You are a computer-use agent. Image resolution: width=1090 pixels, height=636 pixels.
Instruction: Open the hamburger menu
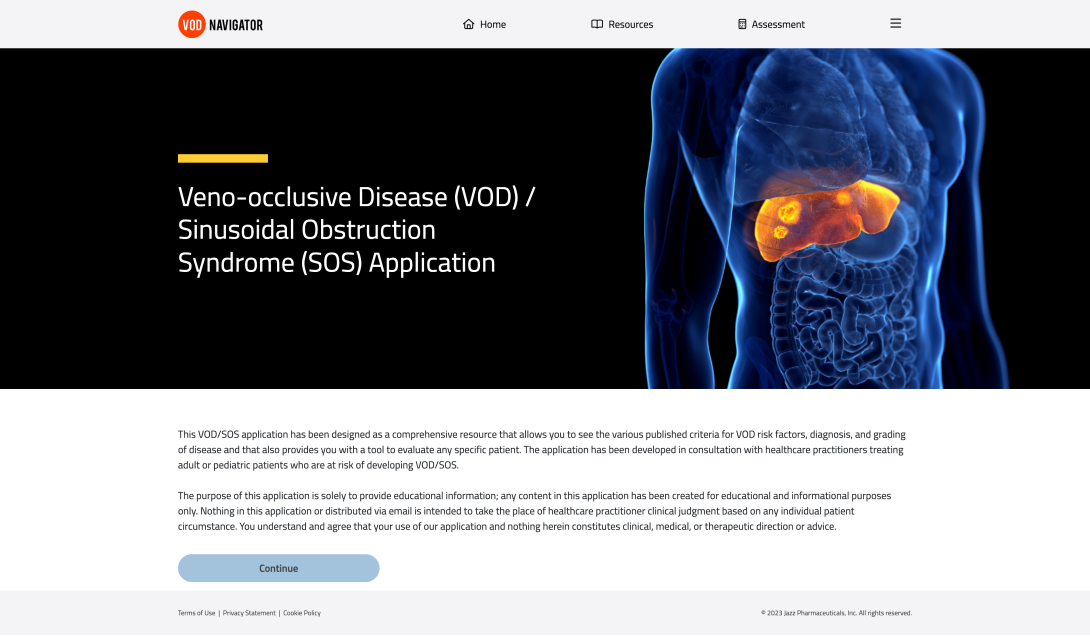point(895,24)
